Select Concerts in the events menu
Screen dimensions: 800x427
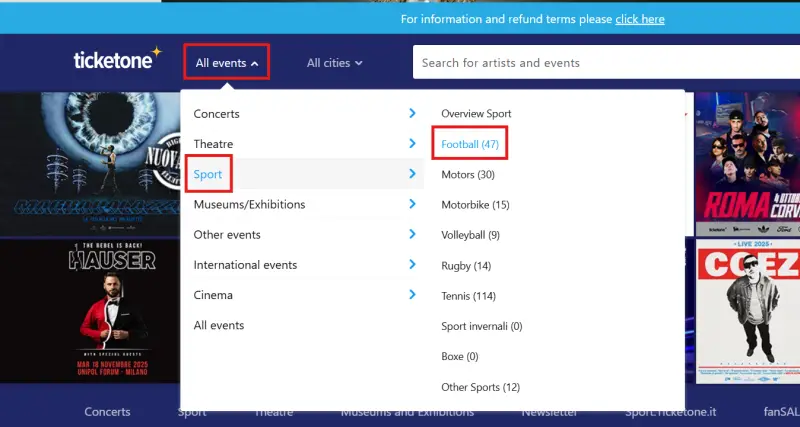pos(216,114)
